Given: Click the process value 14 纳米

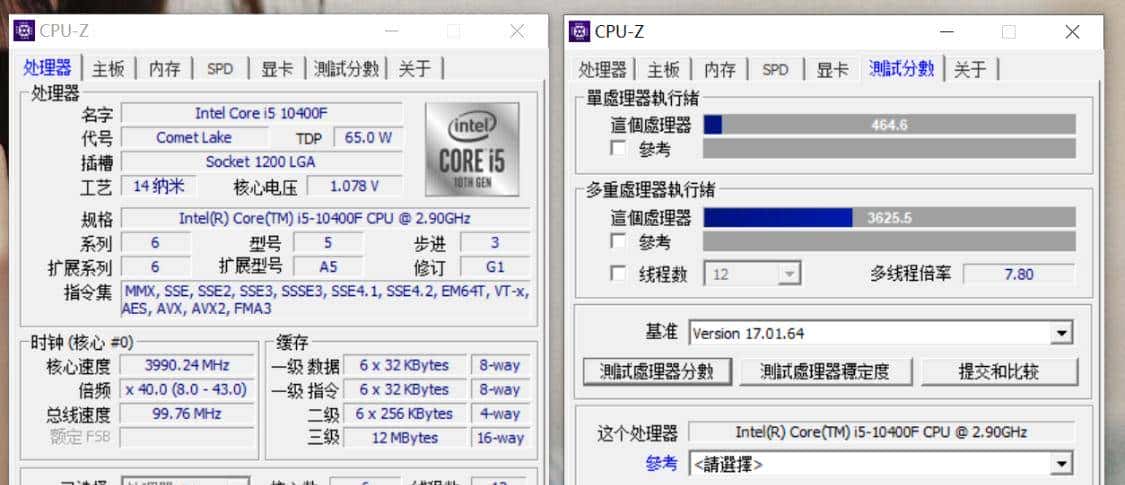Looking at the screenshot, I should (158, 187).
